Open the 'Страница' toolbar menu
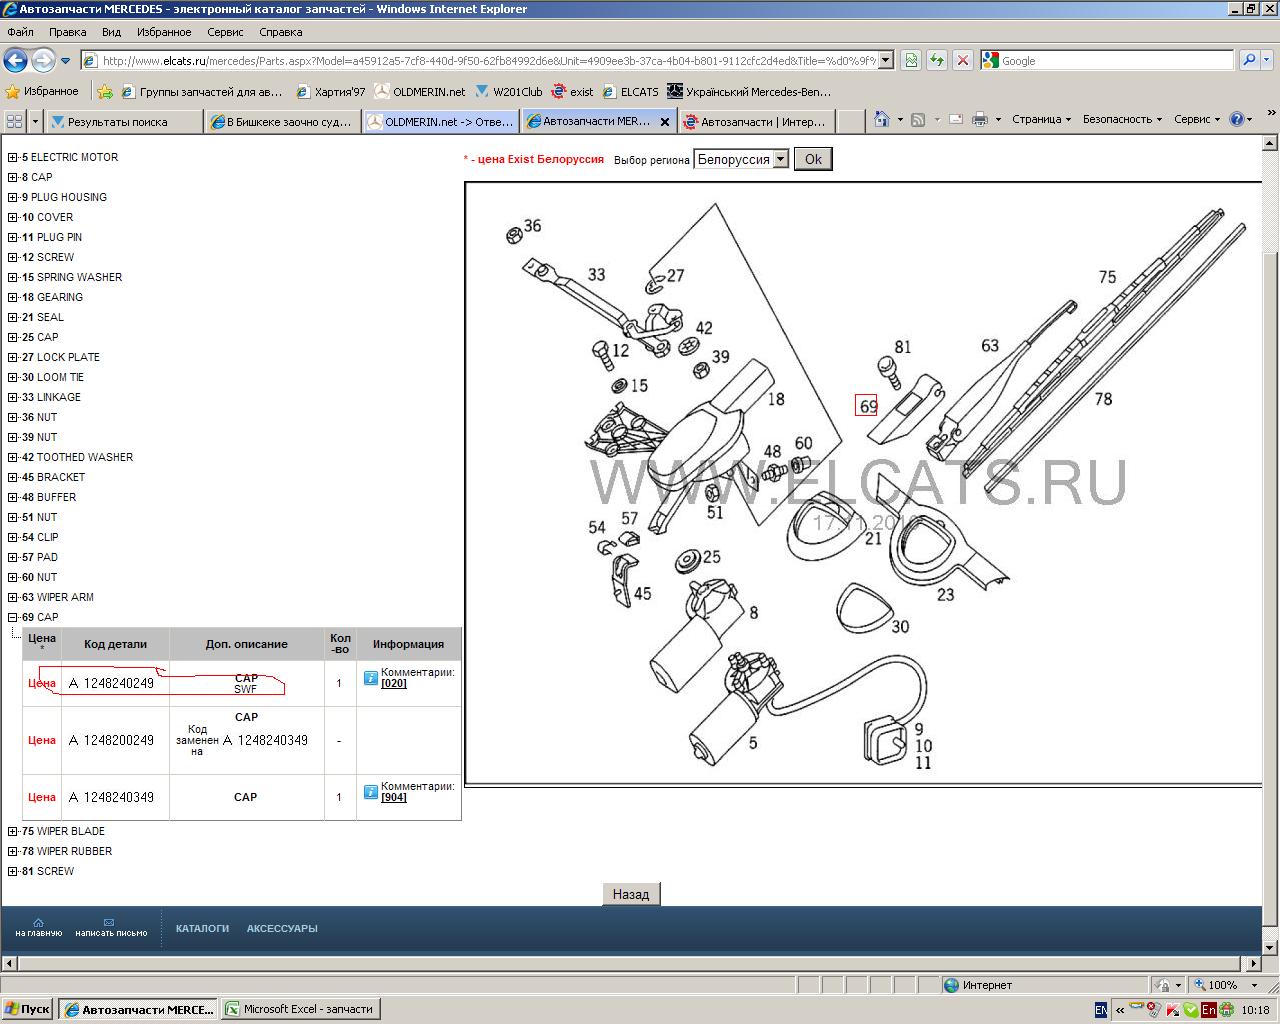This screenshot has height=1024, width=1280. click(x=1041, y=119)
